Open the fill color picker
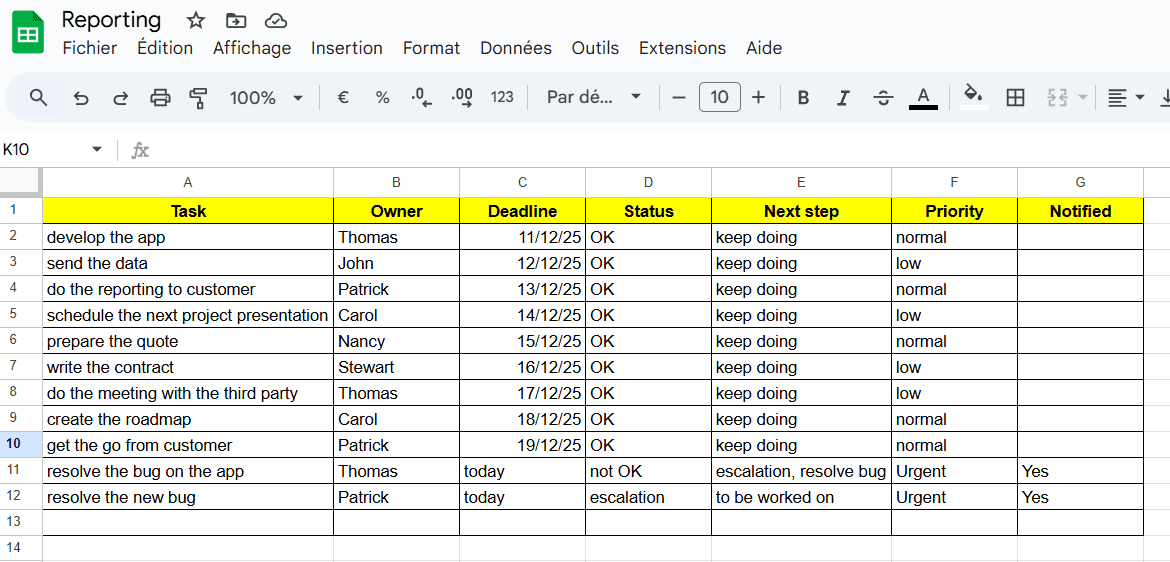 (x=973, y=96)
